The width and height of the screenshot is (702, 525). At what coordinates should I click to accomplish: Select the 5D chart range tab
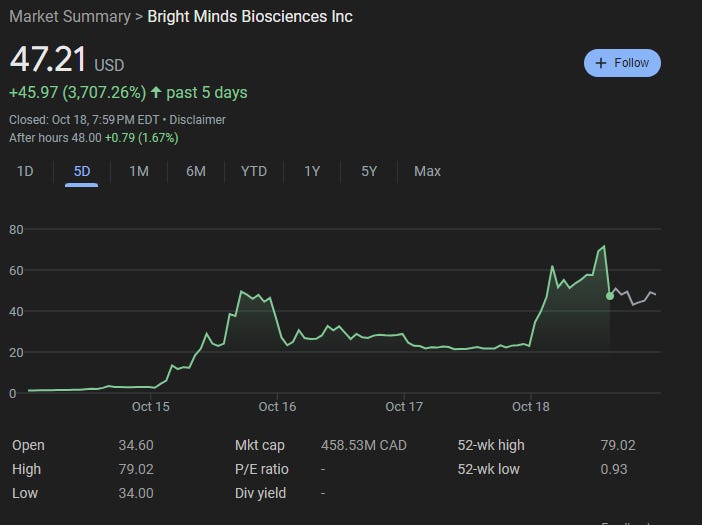82,171
